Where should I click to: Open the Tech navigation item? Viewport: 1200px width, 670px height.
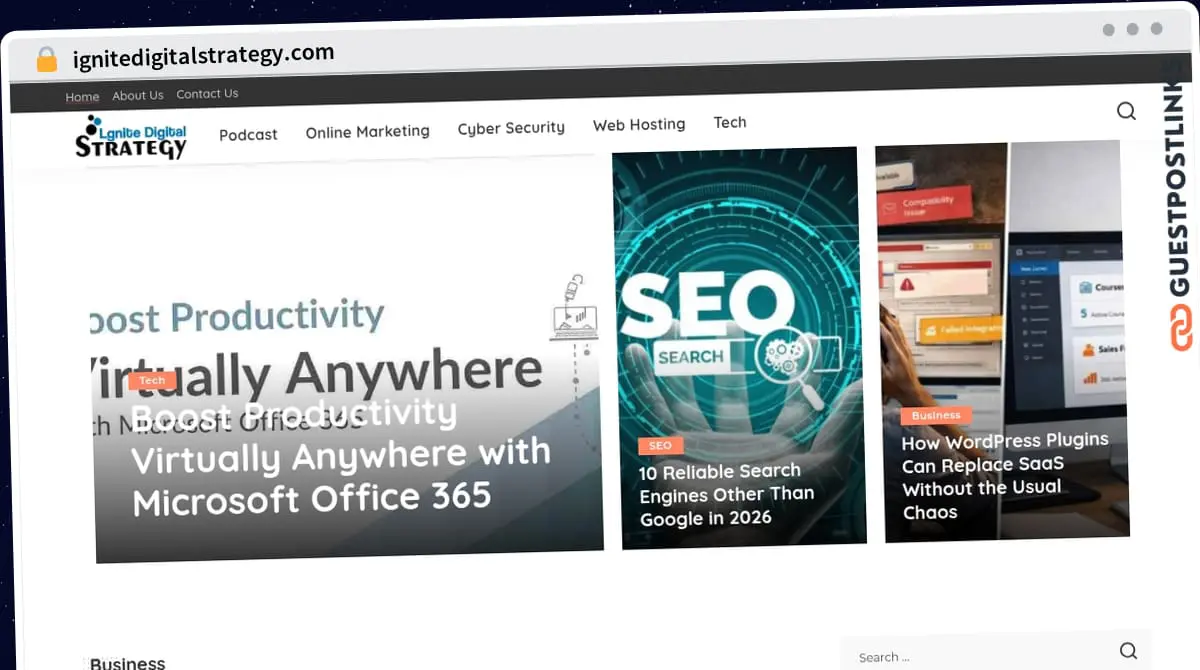[730, 122]
